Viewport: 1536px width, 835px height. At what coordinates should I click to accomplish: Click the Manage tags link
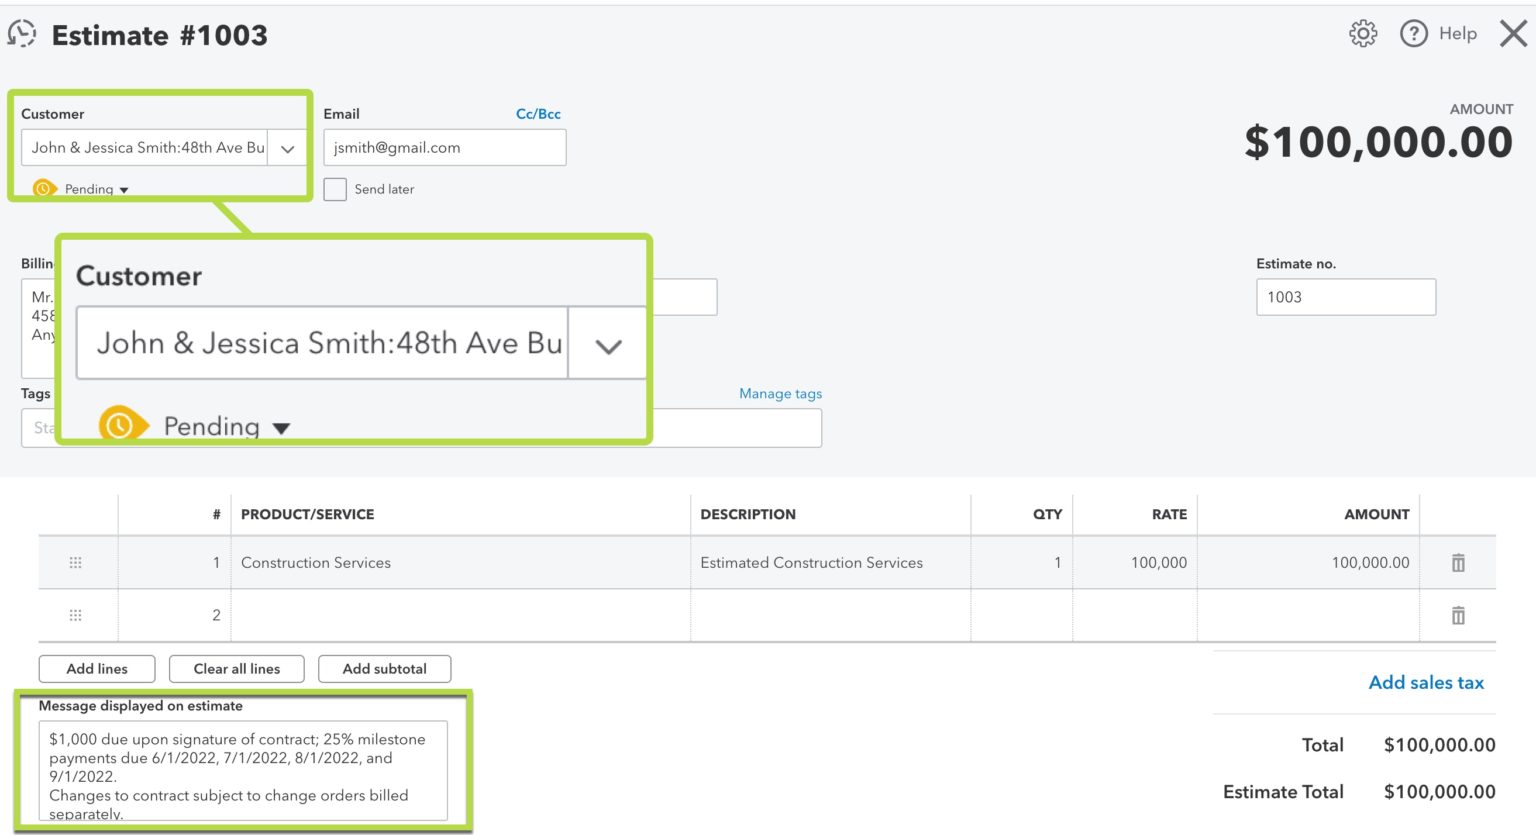click(x=780, y=393)
